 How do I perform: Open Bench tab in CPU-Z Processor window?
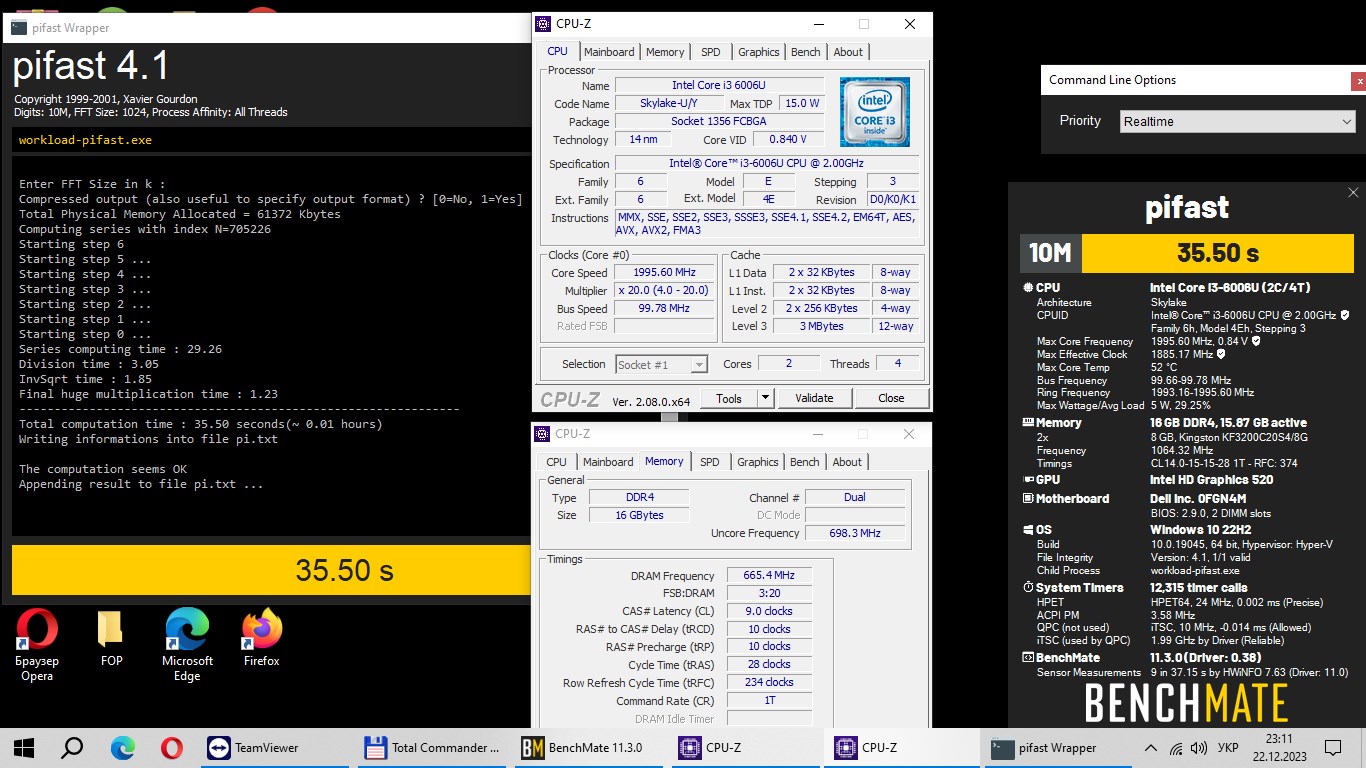[x=805, y=52]
